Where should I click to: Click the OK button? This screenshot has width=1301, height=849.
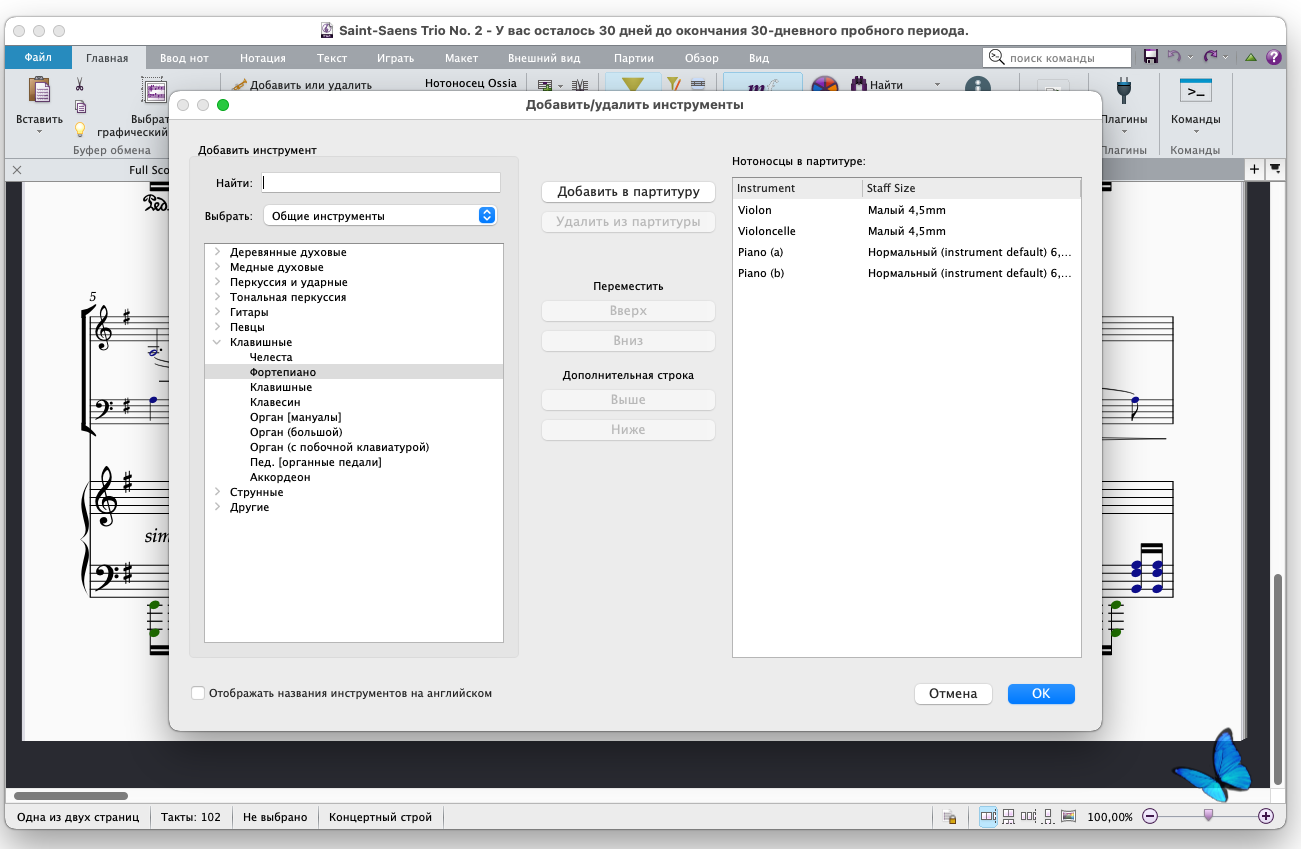[x=1041, y=694]
